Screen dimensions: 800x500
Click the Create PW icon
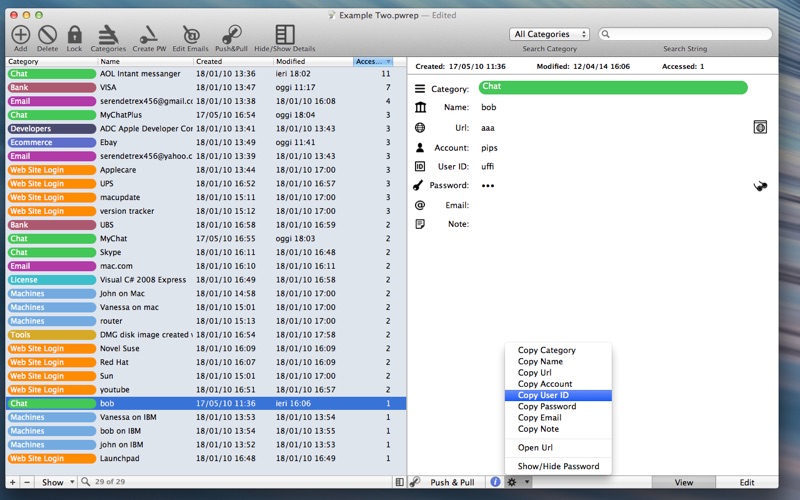pyautogui.click(x=149, y=35)
